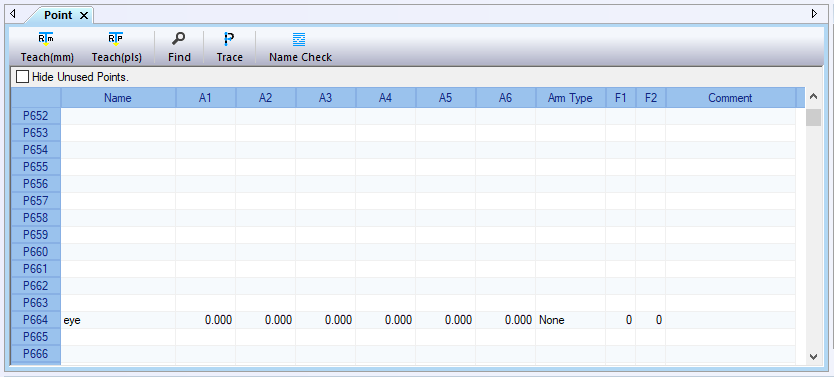Image resolution: width=834 pixels, height=377 pixels.
Task: Click the Name cell in row P652
Action: 118,116
